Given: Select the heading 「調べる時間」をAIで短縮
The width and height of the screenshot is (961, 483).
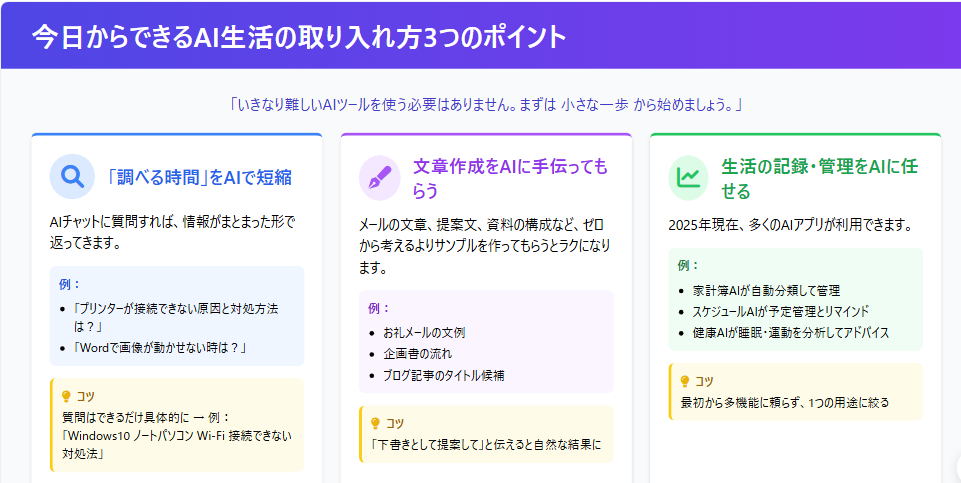Looking at the screenshot, I should click(199, 177).
